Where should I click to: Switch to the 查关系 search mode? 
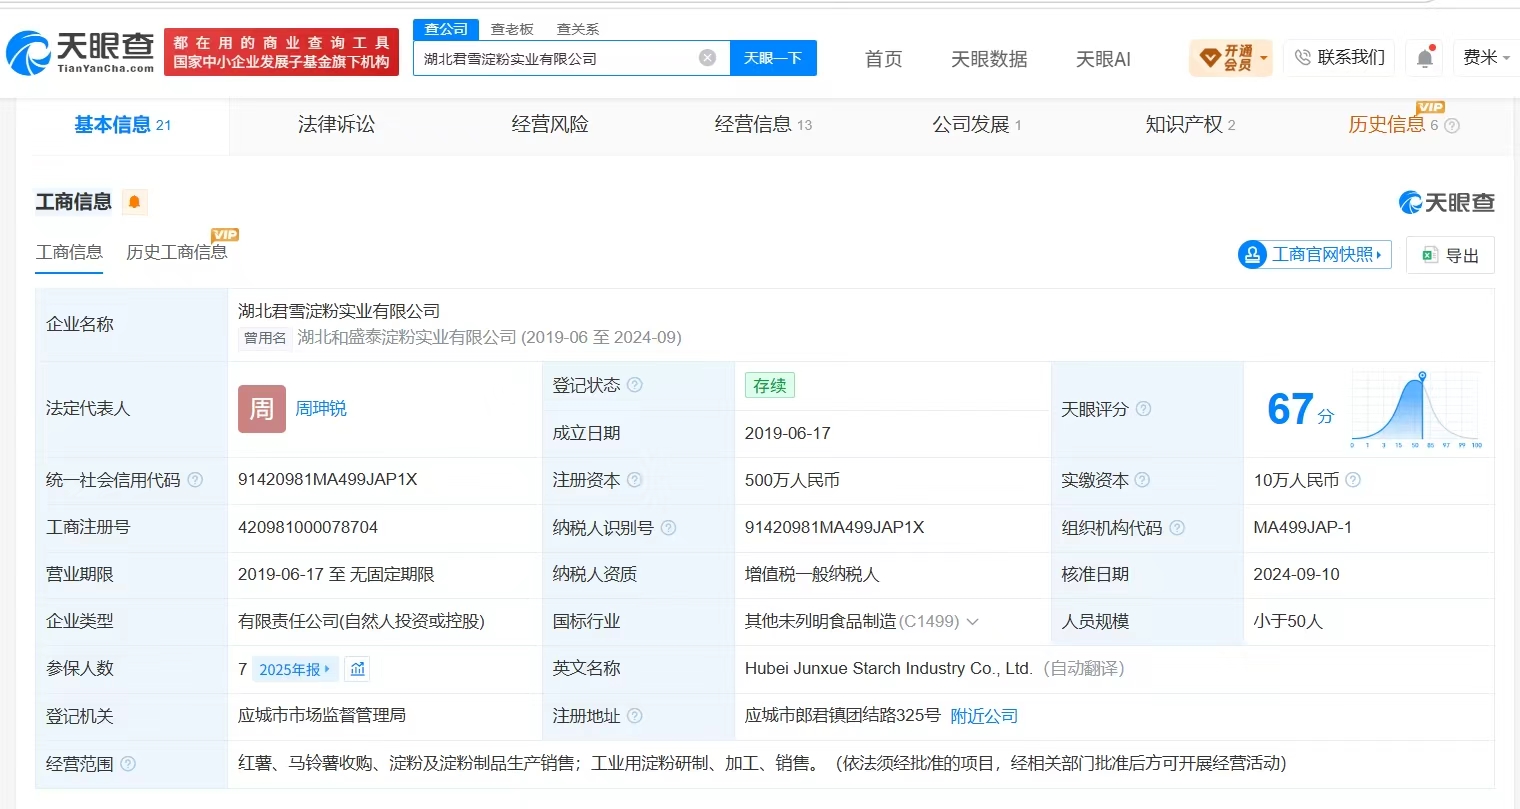pyautogui.click(x=578, y=29)
